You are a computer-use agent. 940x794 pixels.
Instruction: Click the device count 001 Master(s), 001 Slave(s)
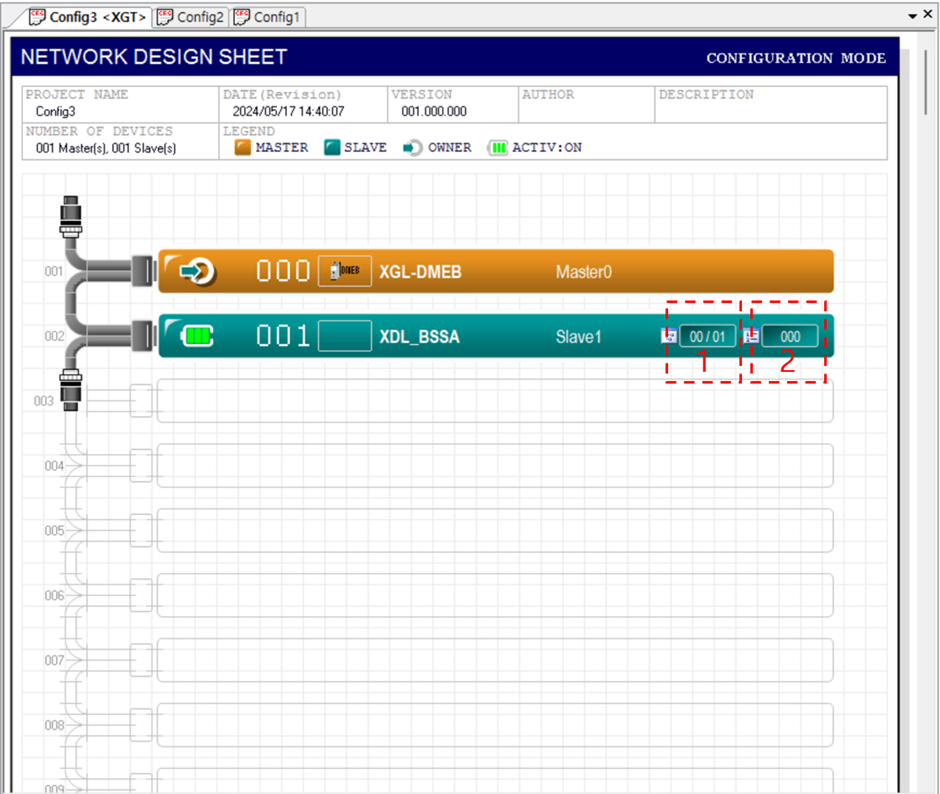coord(106,148)
